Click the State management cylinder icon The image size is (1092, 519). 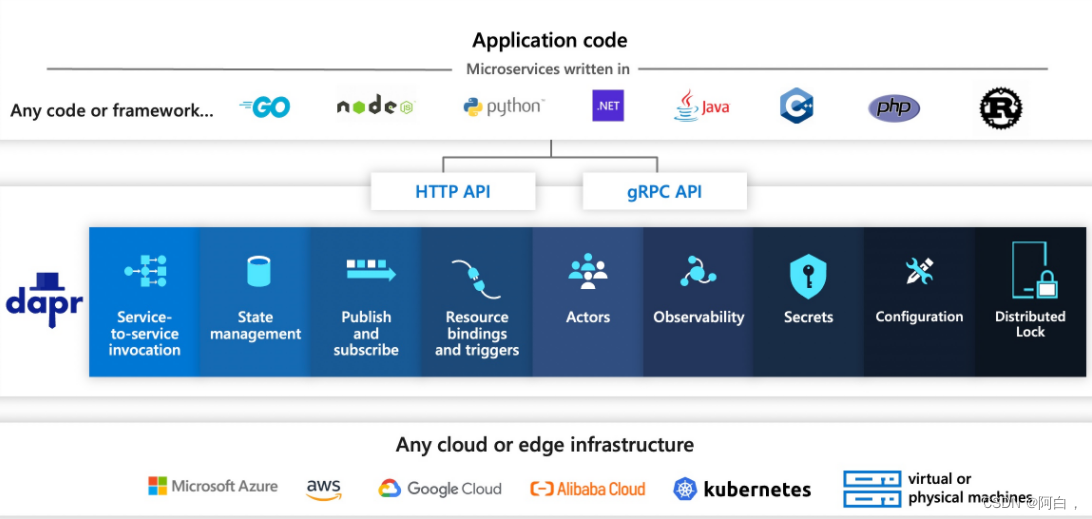(x=258, y=271)
